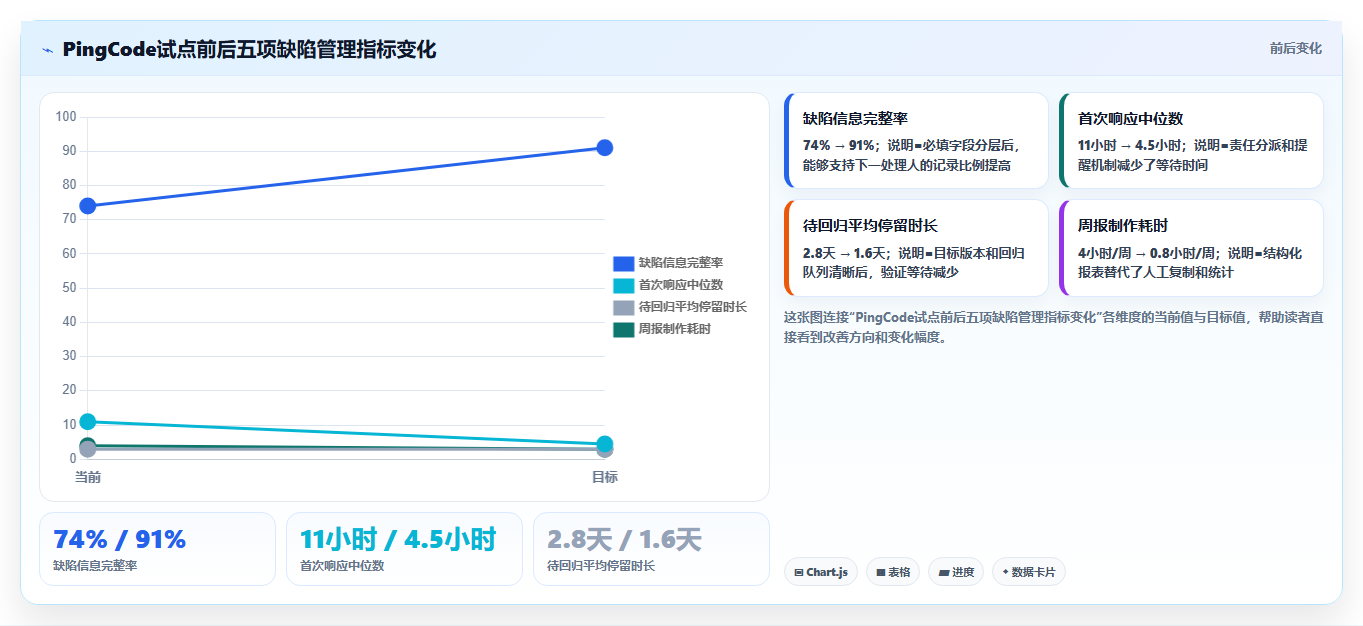The height and width of the screenshot is (626, 1363).
Task: Click the 首次响应中位数 legend label
Action: coord(681,285)
